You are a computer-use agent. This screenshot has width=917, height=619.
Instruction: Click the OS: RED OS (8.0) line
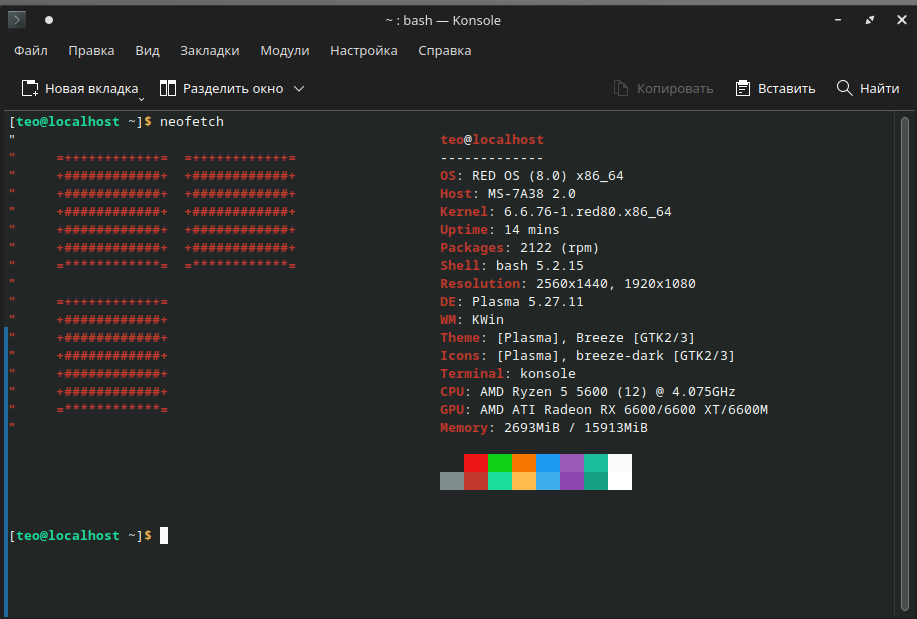tap(532, 176)
